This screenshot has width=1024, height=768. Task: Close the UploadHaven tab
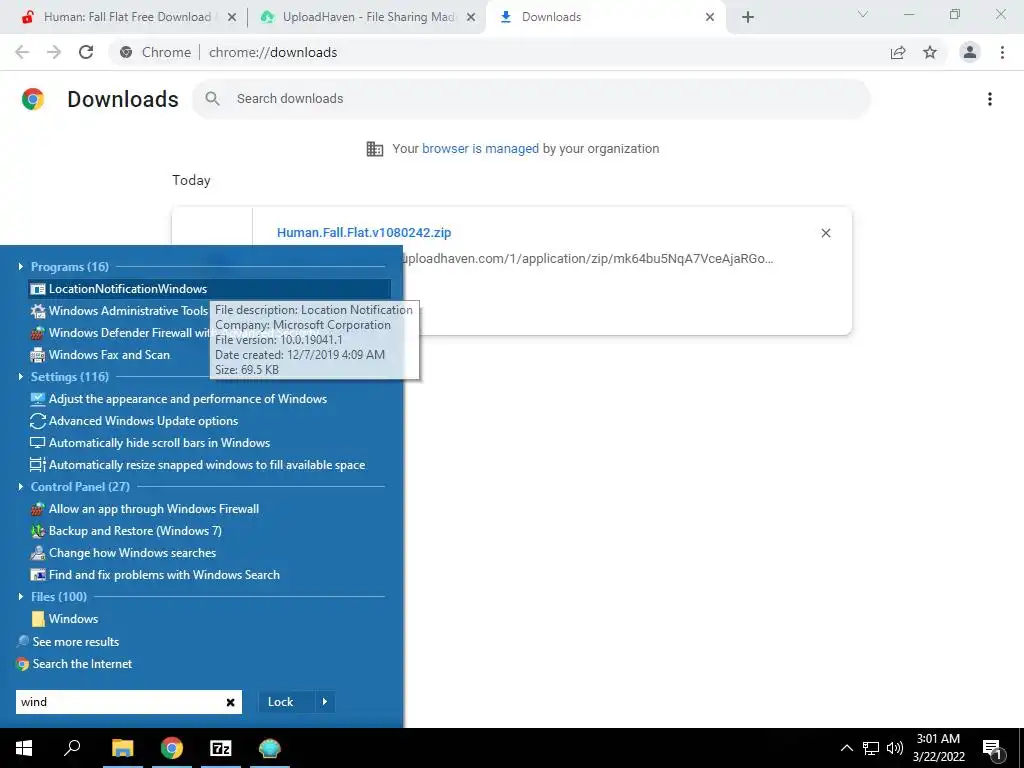(471, 17)
